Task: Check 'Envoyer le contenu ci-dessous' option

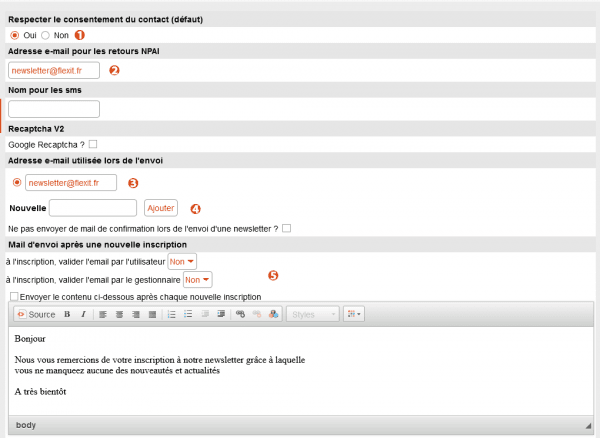Action: click(x=13, y=297)
